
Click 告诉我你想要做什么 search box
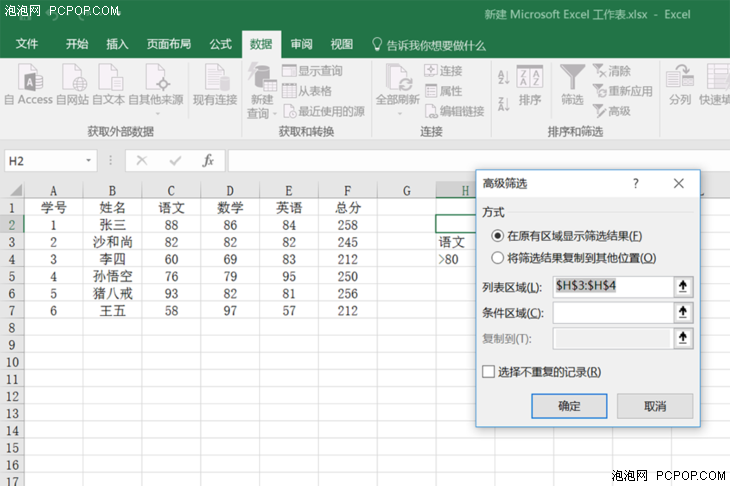pyautogui.click(x=429, y=45)
